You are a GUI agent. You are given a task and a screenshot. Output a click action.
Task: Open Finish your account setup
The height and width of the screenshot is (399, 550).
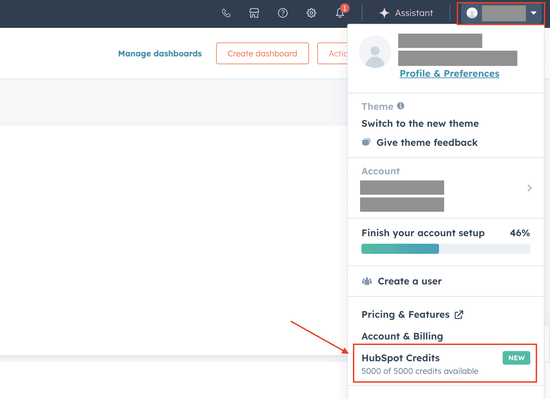(423, 233)
